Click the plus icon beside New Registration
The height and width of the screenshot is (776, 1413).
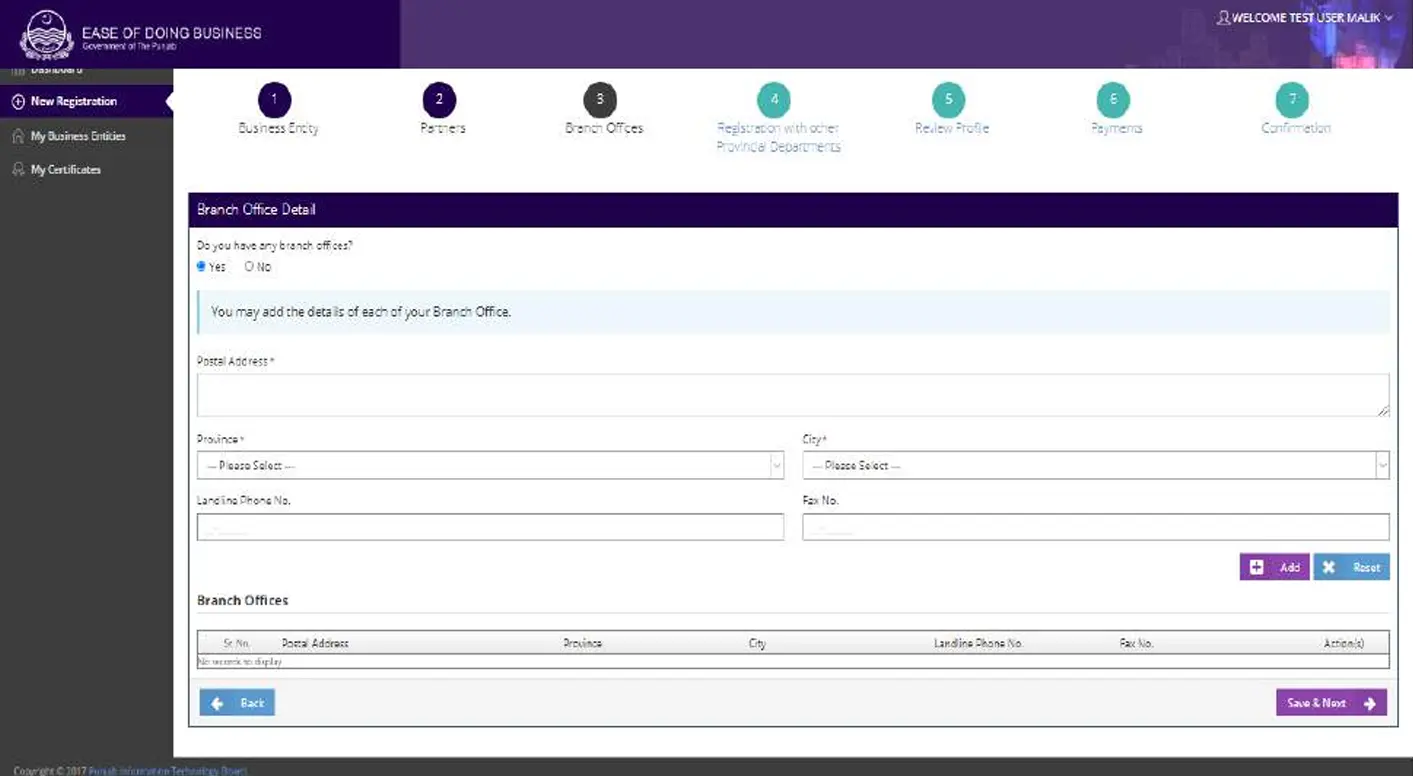click(x=18, y=102)
